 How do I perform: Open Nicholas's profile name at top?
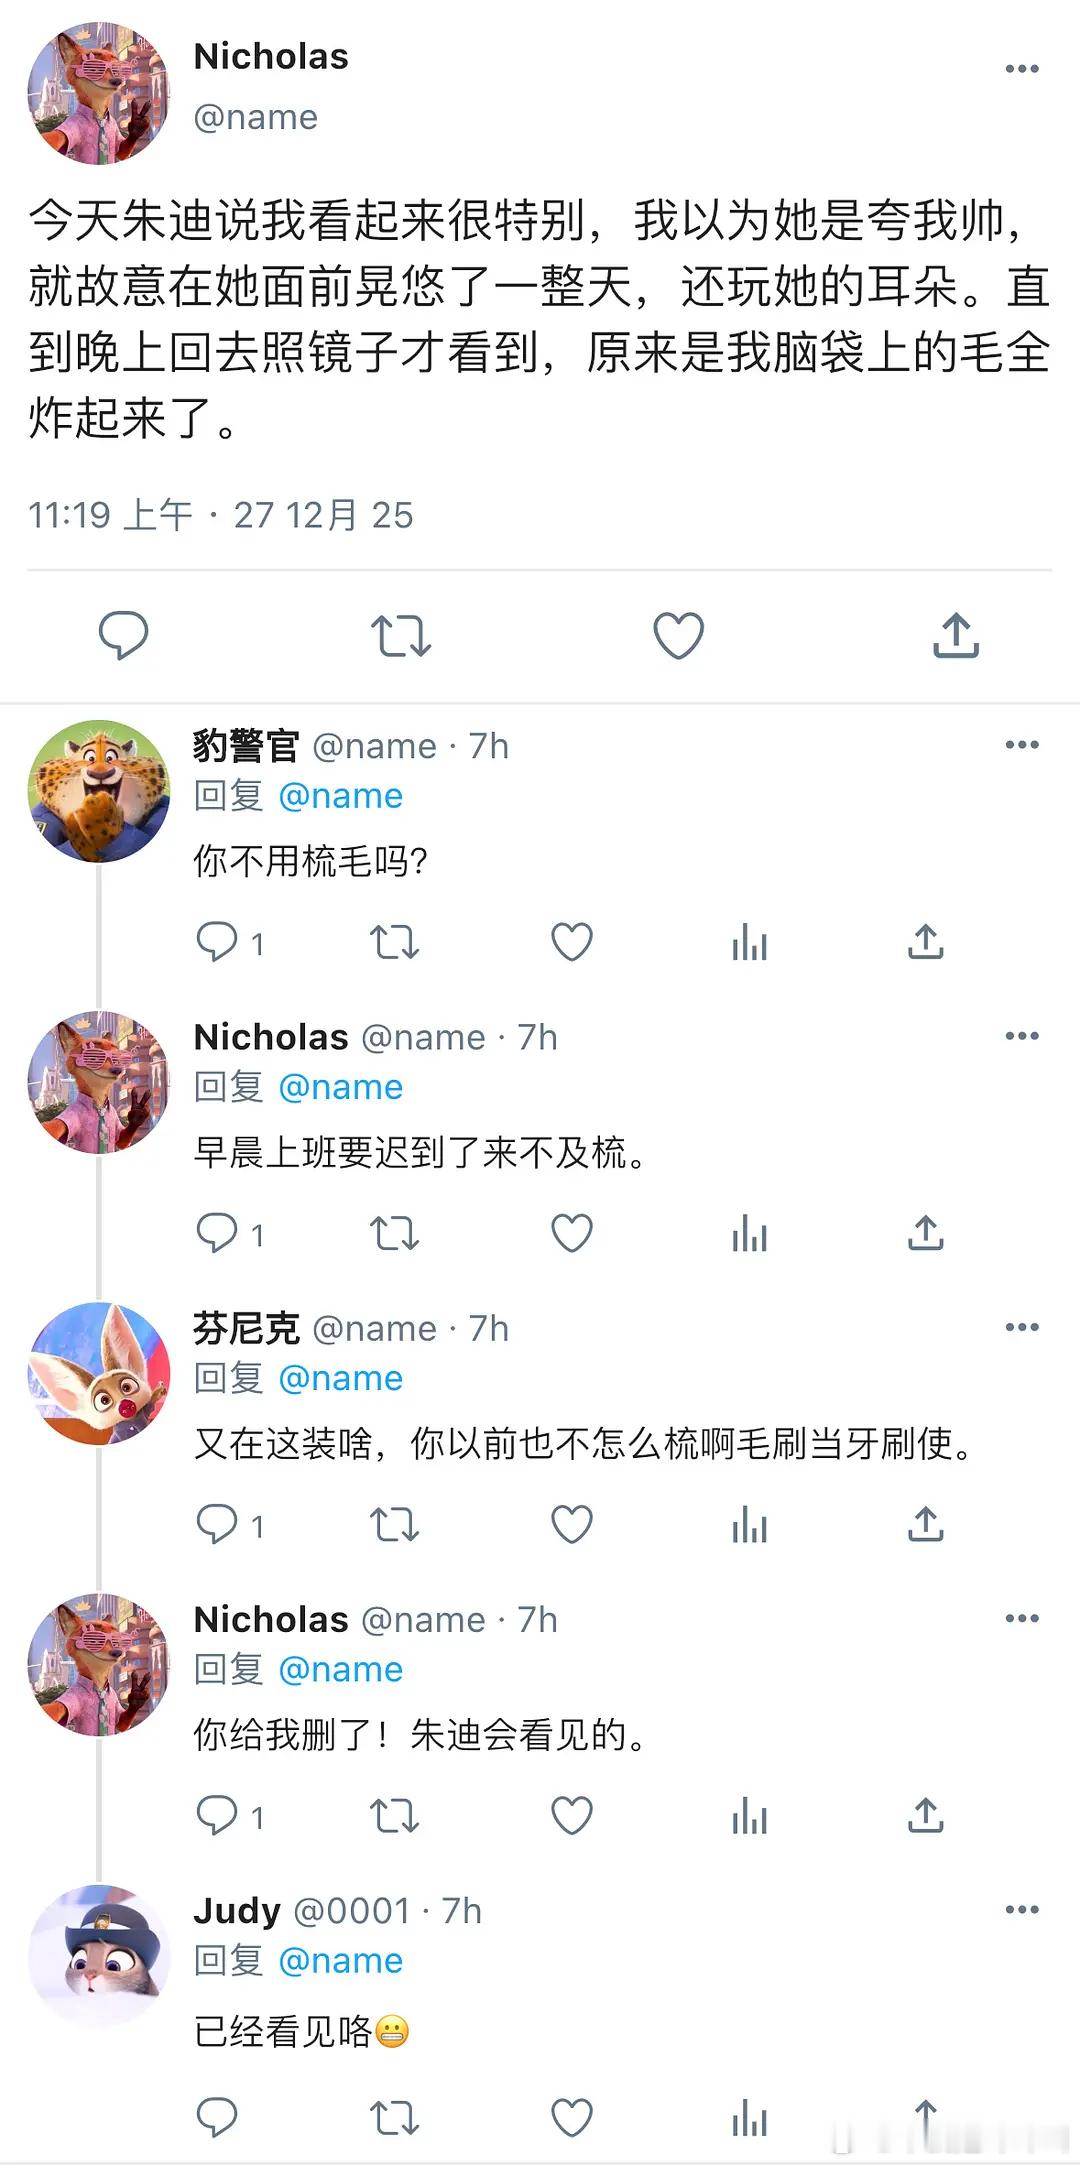pos(271,57)
